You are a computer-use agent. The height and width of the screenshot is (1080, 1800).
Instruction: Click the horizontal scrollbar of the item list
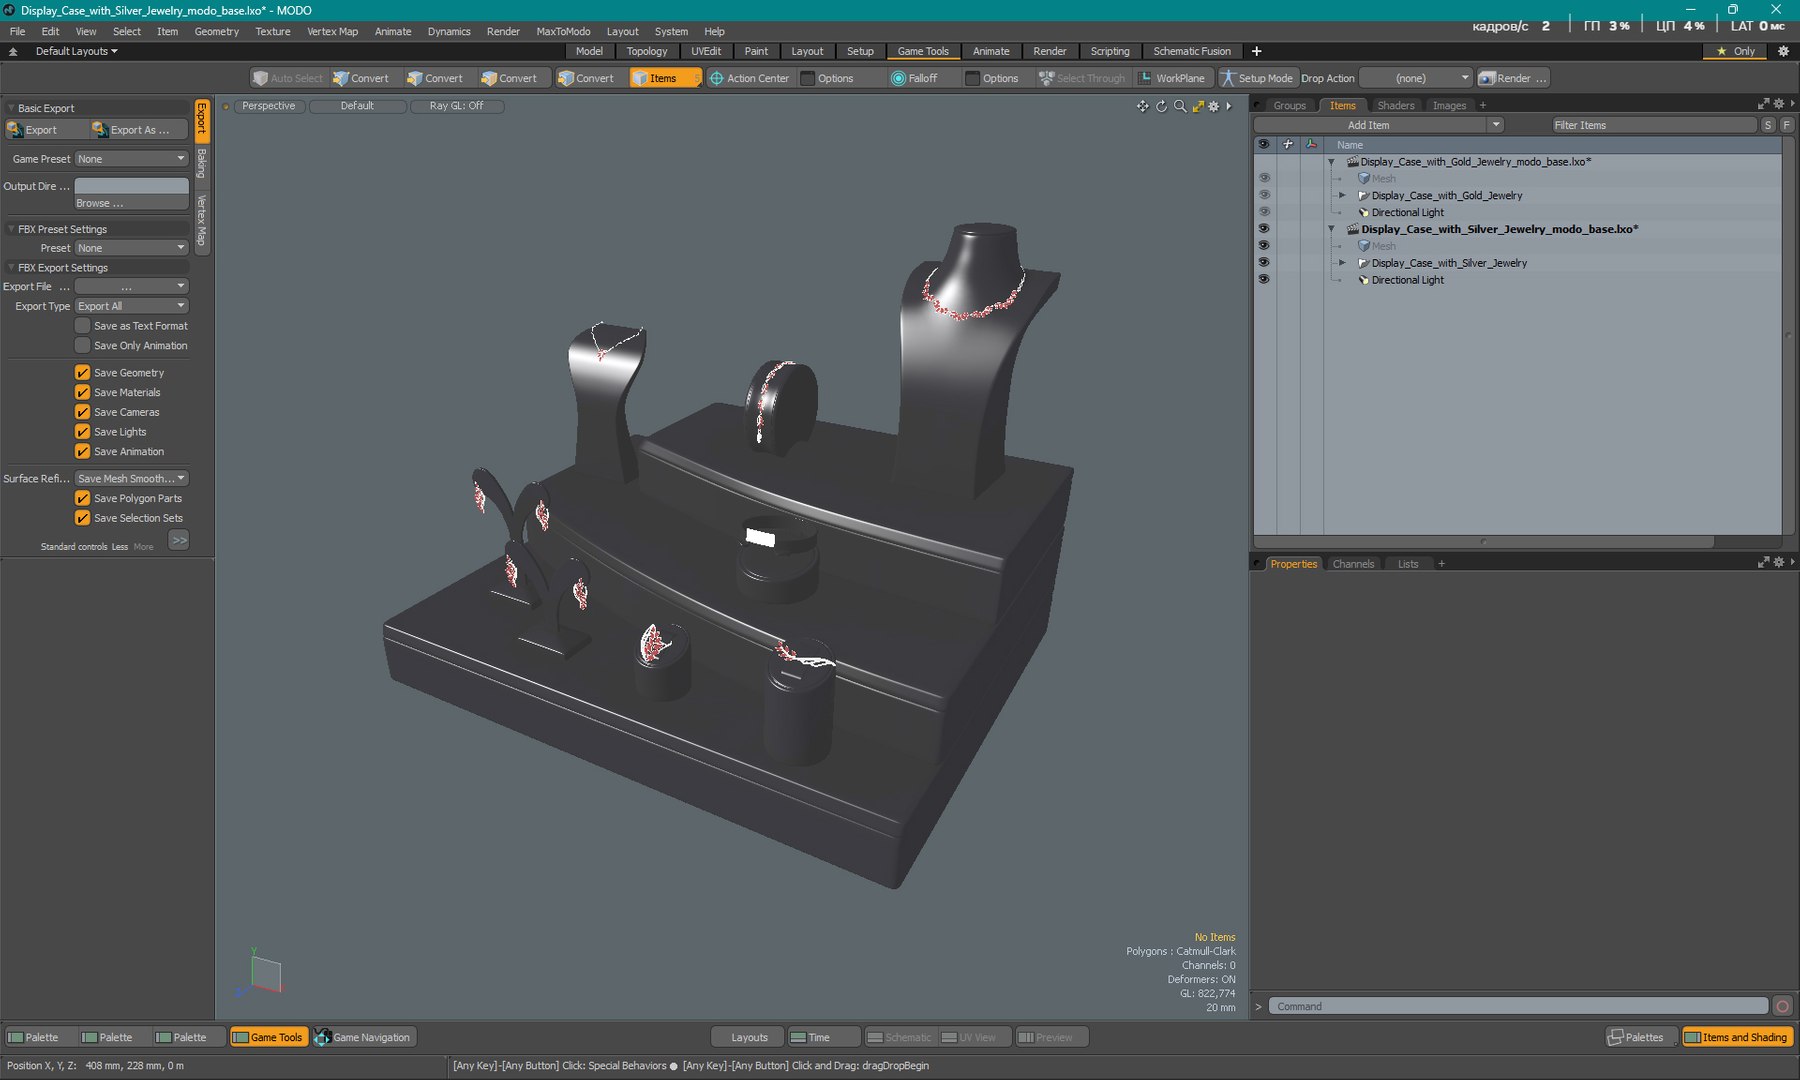(x=1484, y=541)
